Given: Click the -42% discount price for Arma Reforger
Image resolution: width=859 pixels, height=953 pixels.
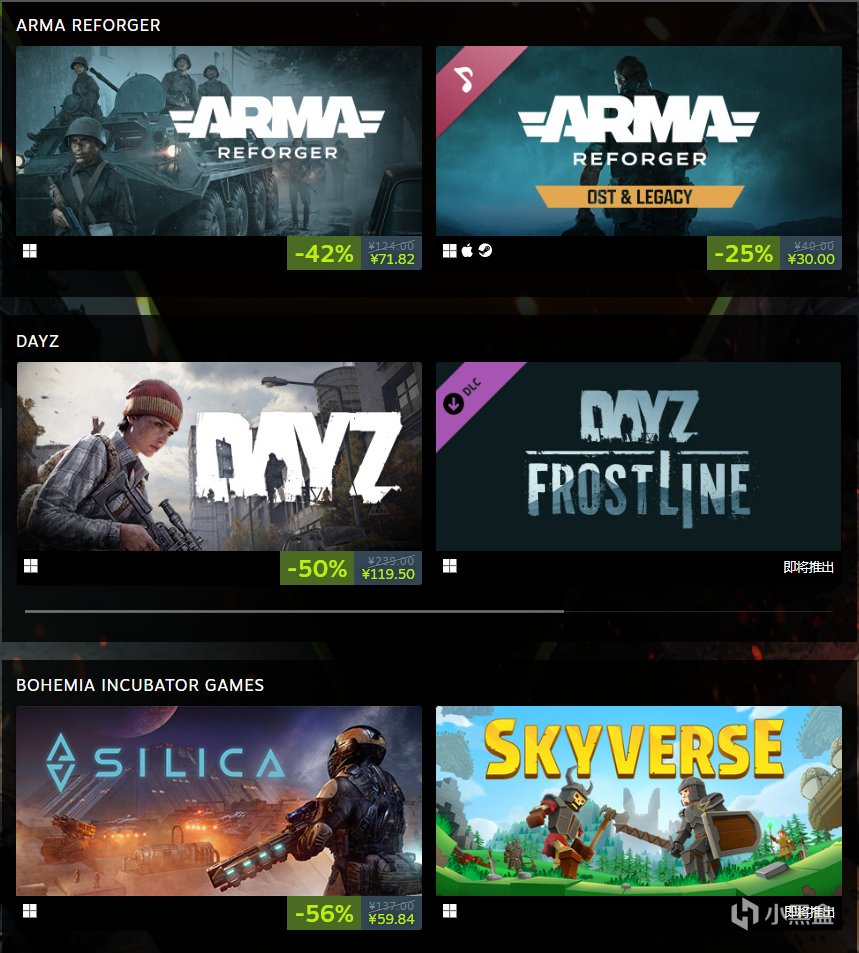Looking at the screenshot, I should 354,253.
